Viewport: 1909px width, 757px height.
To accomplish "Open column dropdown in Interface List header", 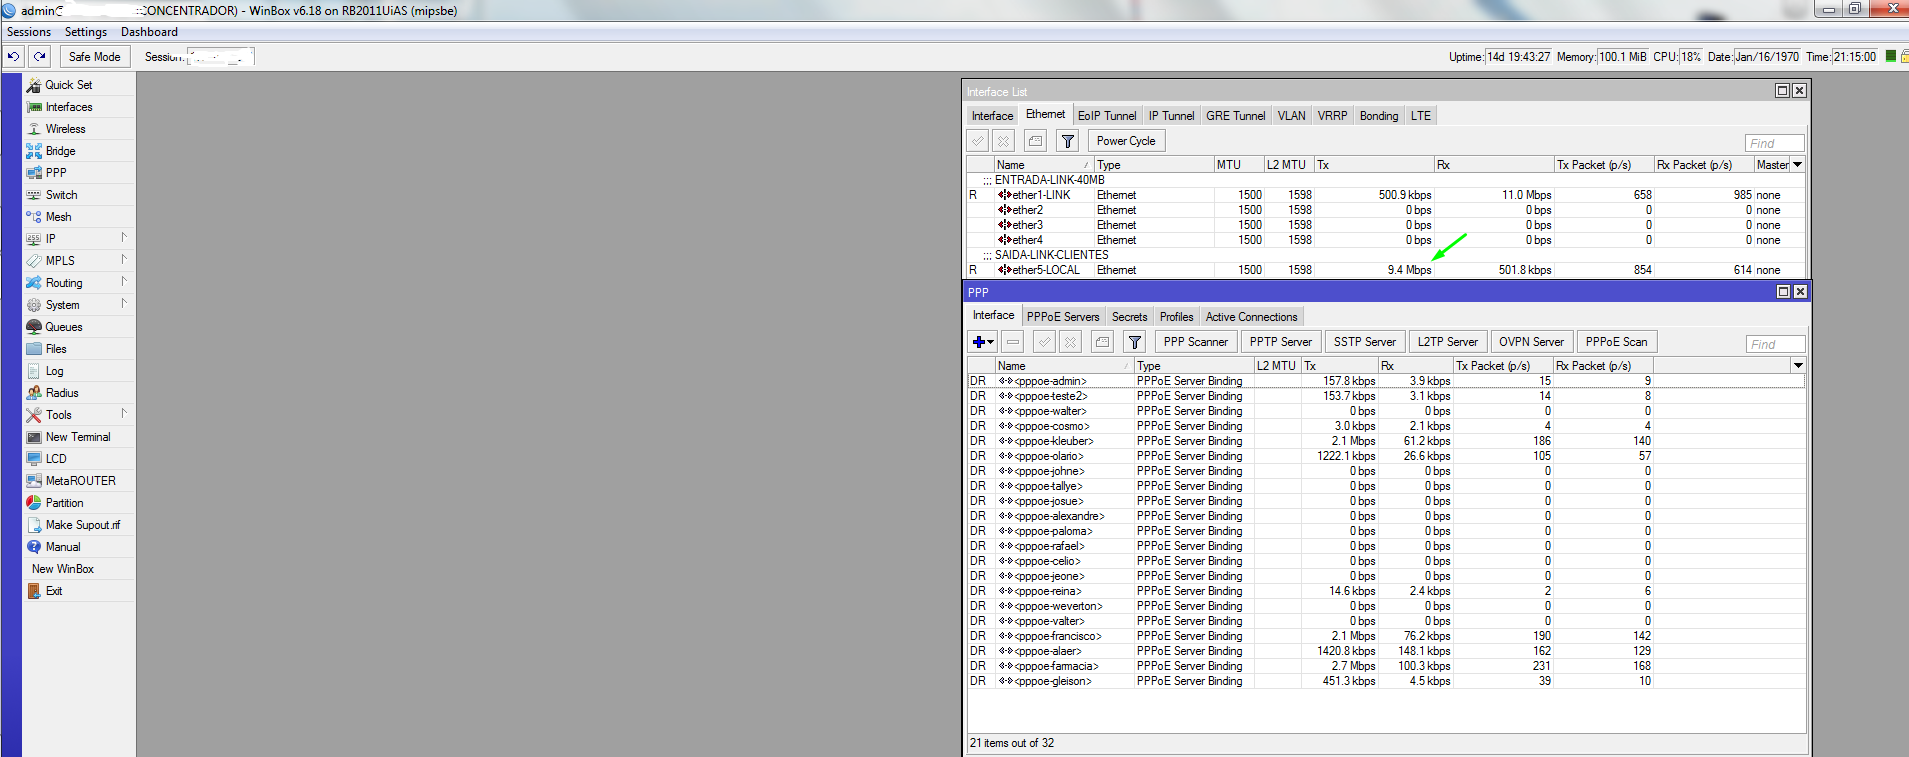I will 1798,165.
